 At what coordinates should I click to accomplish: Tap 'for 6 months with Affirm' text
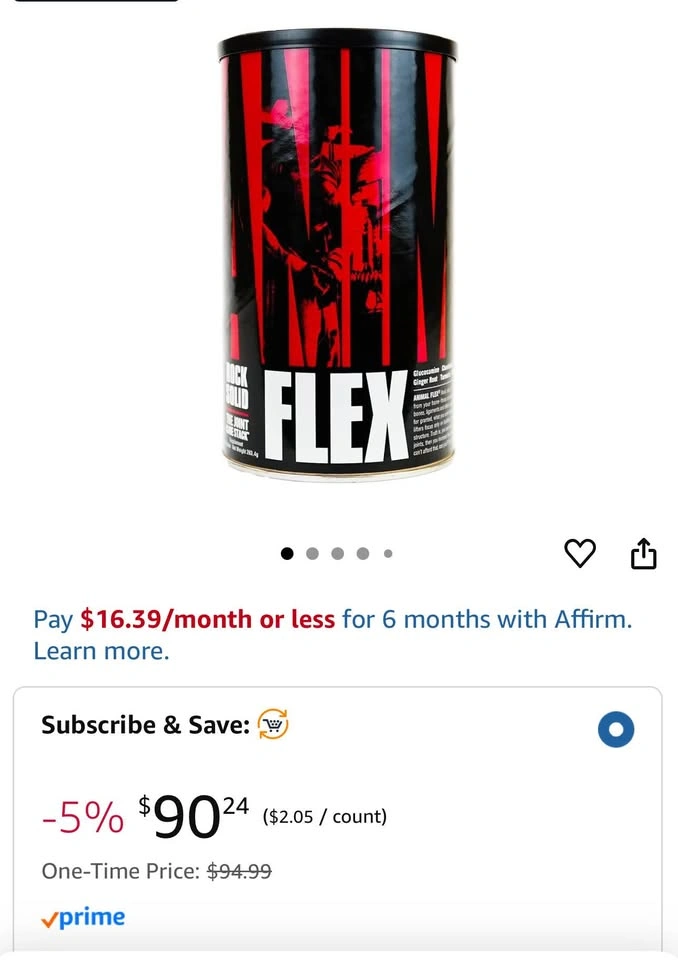point(487,619)
